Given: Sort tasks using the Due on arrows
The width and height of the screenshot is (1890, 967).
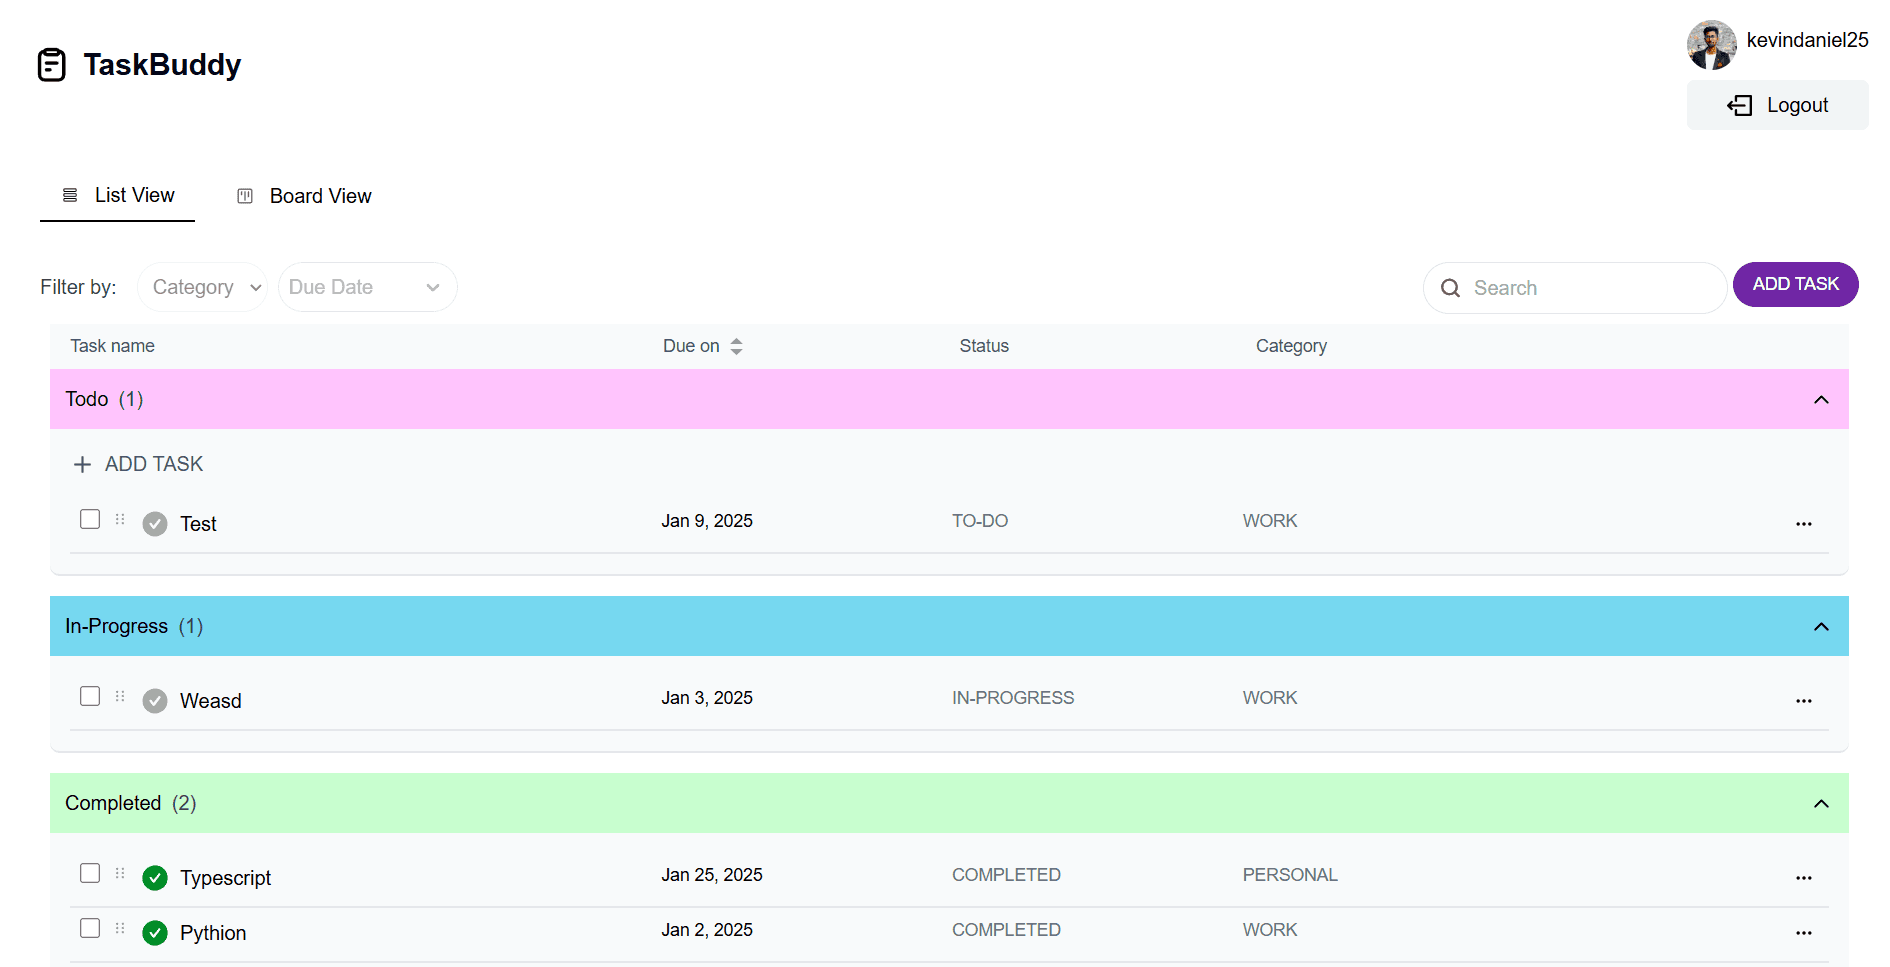Looking at the screenshot, I should pos(736,346).
